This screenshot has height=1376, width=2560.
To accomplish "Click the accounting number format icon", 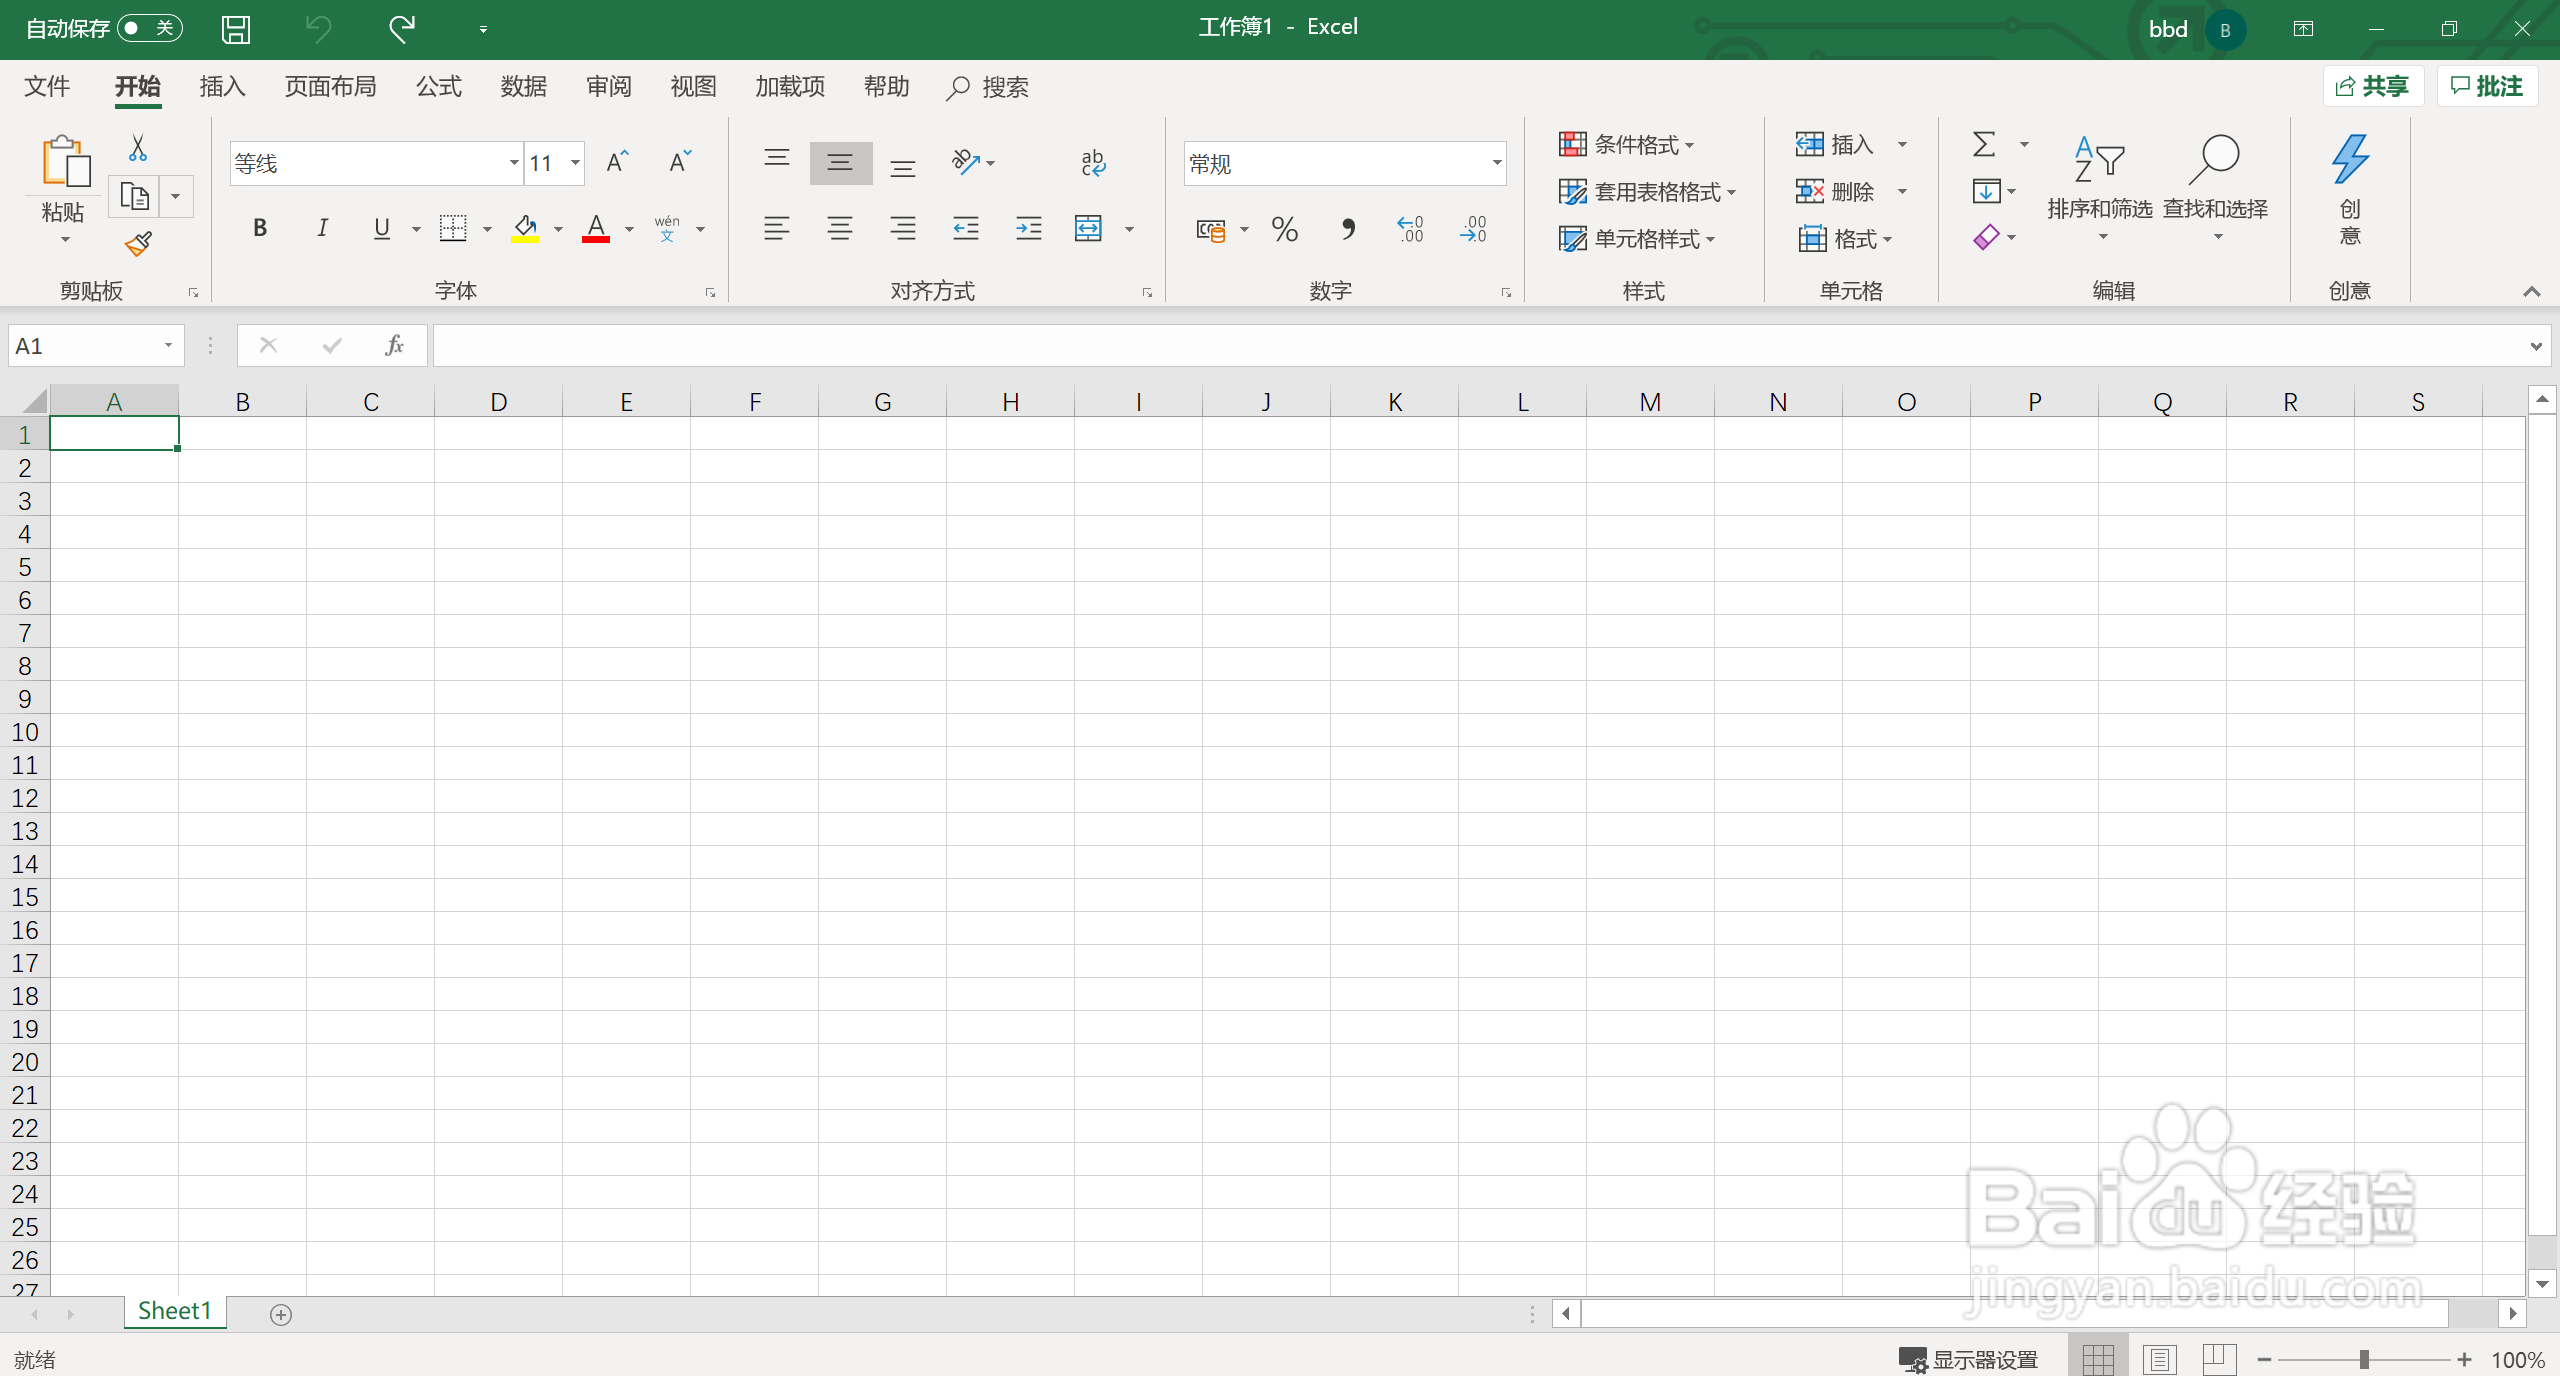I will tap(1211, 230).
